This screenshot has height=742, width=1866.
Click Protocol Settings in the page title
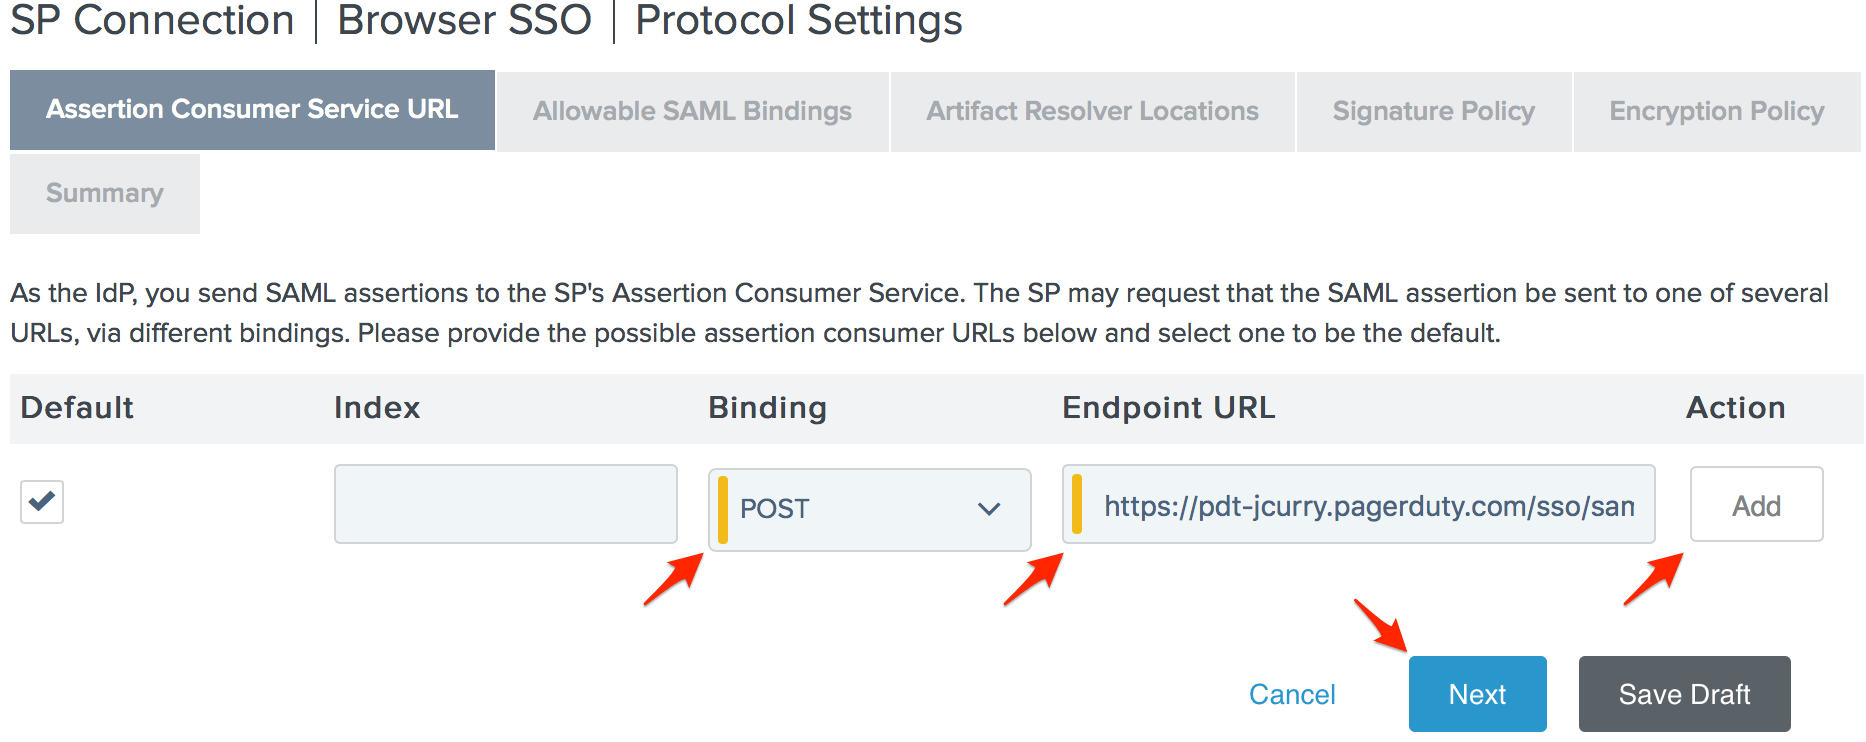[798, 20]
